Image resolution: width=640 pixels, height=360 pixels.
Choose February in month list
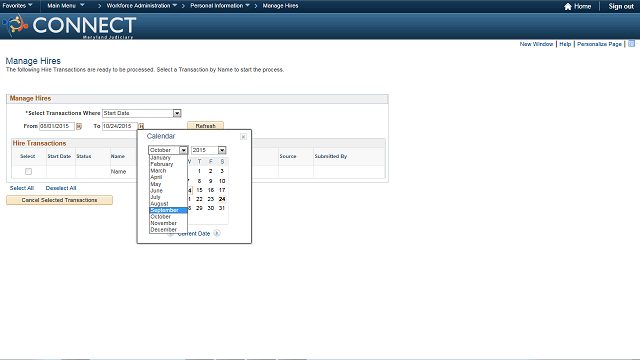pos(168,164)
